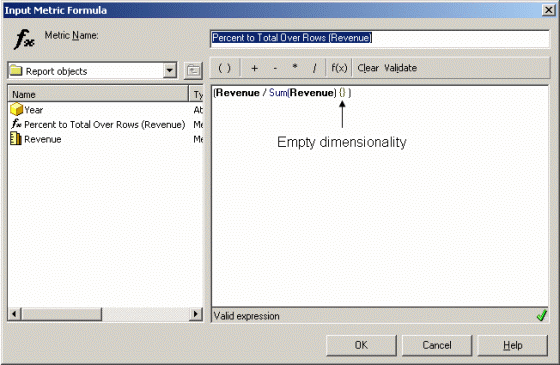Viewport: 560px width, 365px height.
Task: Click the fx icon beside Percent to Total row
Action: pyautogui.click(x=16, y=124)
